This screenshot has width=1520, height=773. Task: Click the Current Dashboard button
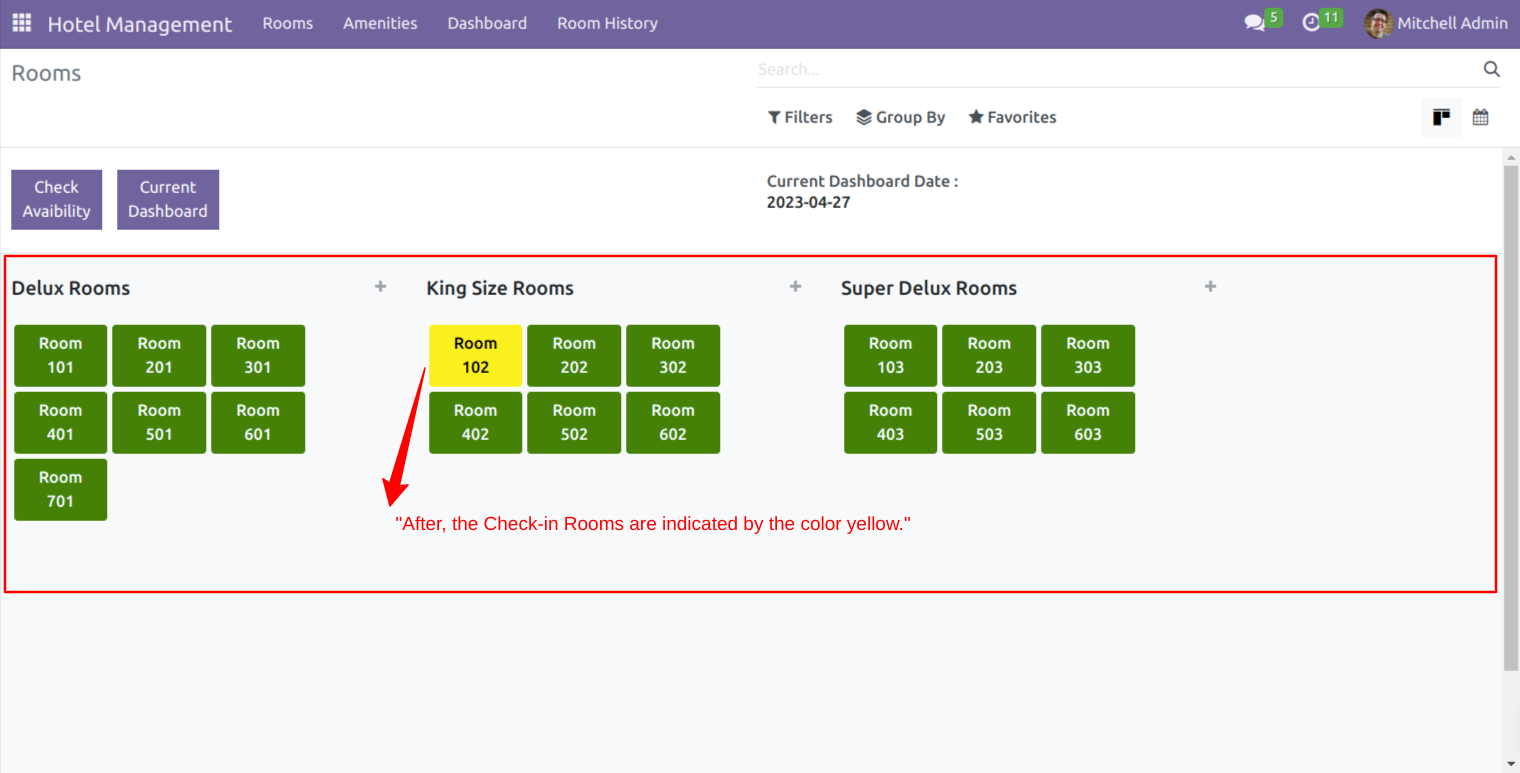[x=168, y=199]
